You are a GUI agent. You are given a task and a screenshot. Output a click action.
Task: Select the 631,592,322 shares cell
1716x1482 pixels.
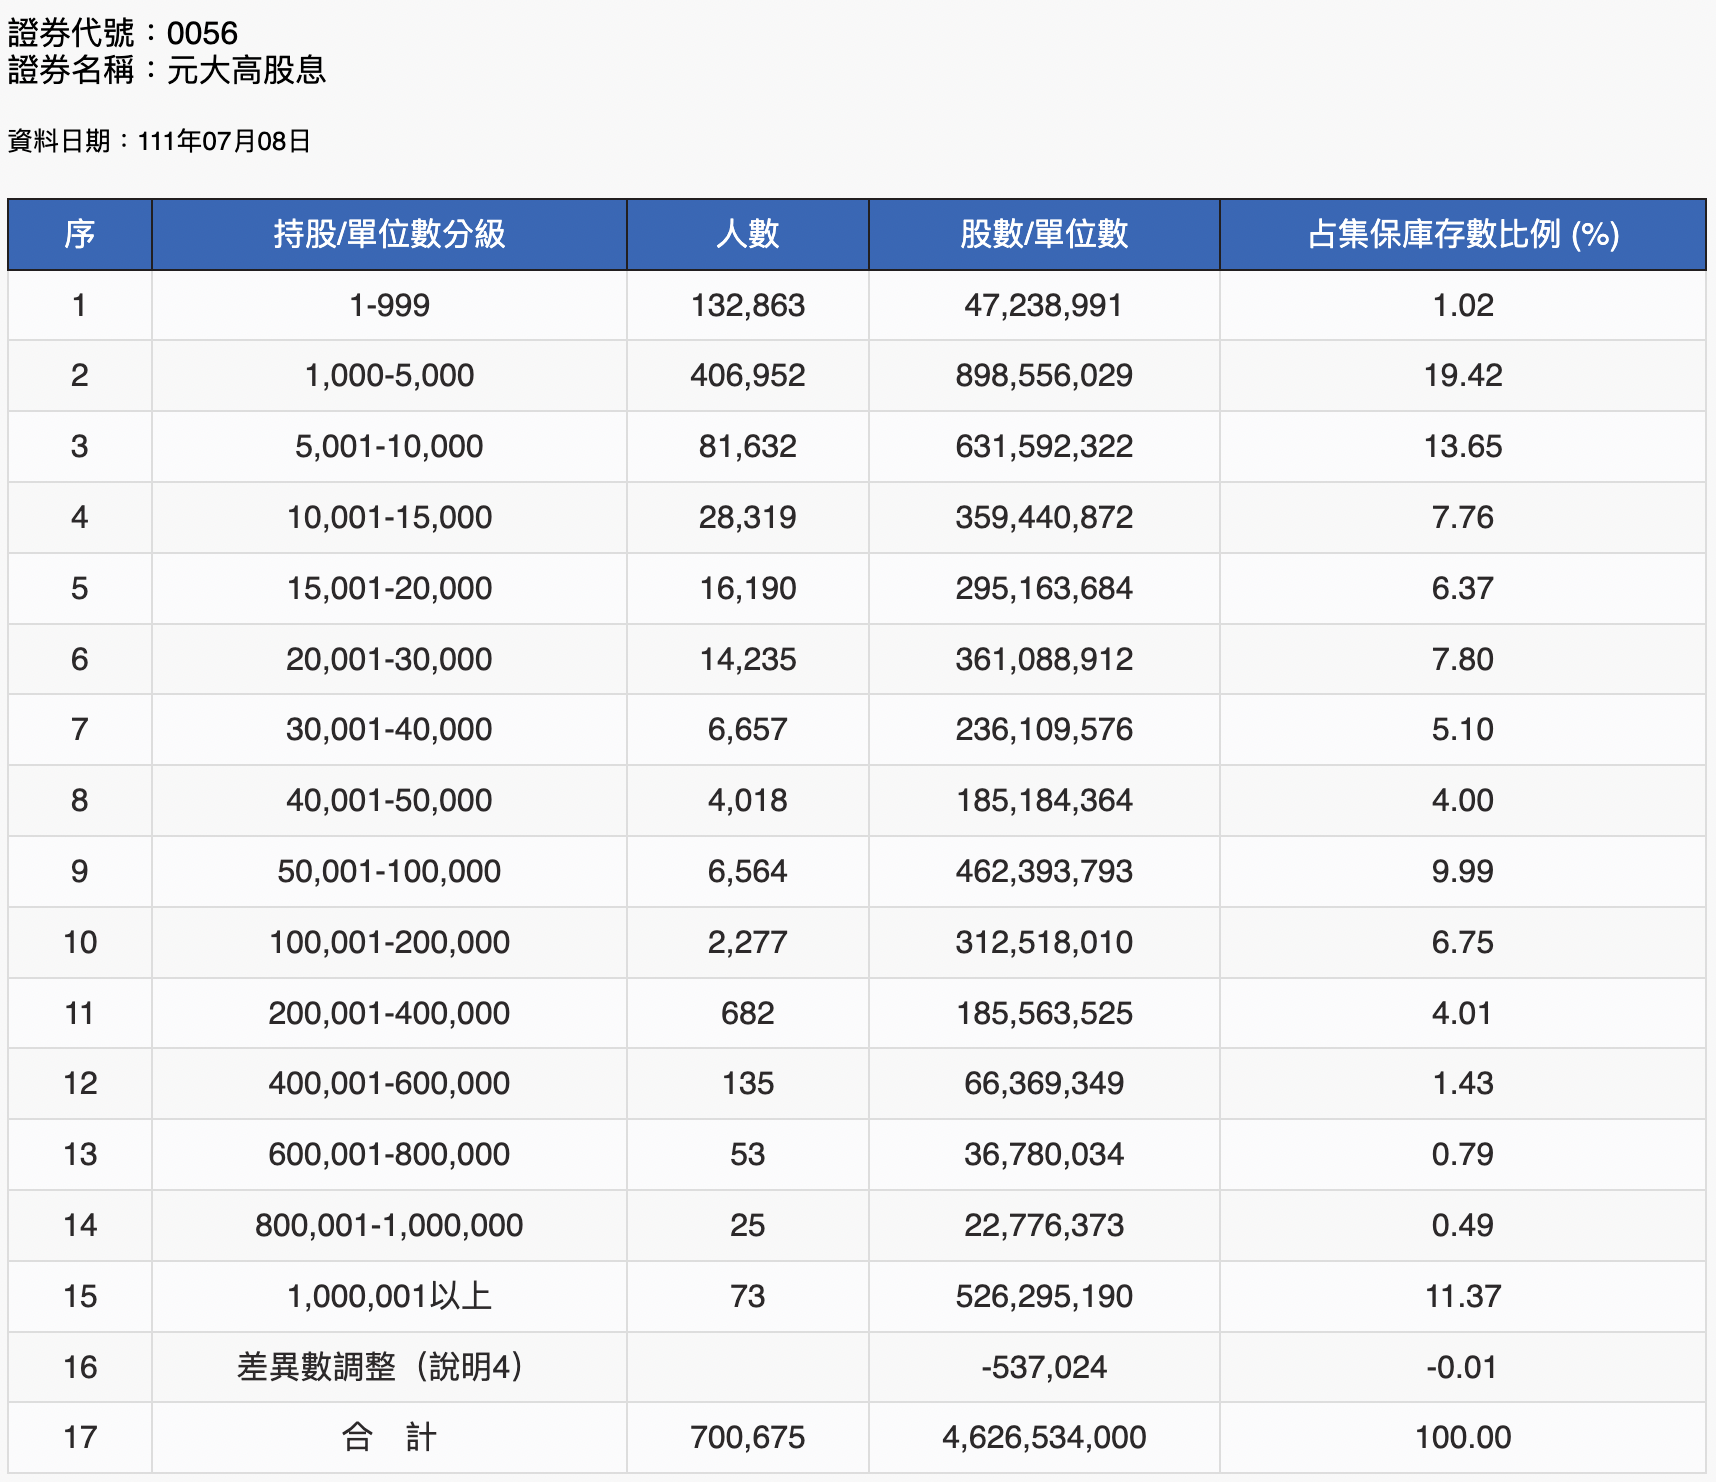tap(1044, 446)
